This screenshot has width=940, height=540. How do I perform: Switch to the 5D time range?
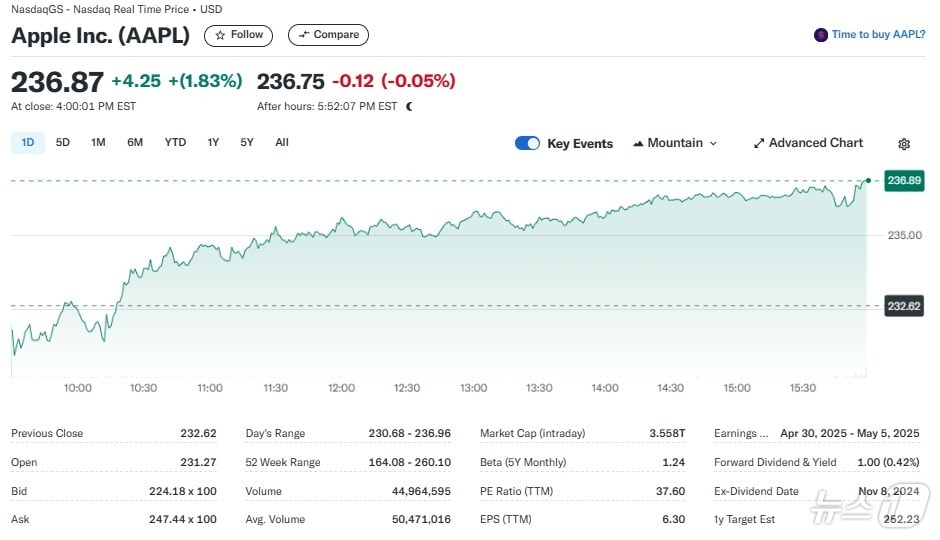pyautogui.click(x=63, y=143)
